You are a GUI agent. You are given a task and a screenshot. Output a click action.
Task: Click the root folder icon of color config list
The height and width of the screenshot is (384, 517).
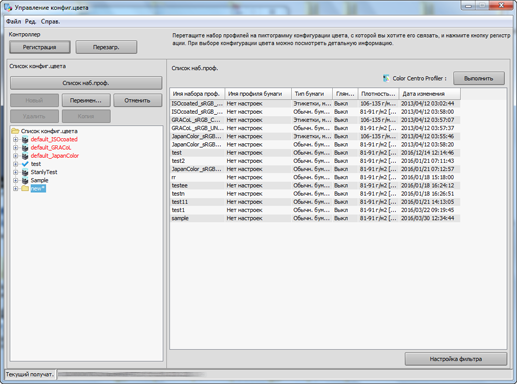(15, 131)
